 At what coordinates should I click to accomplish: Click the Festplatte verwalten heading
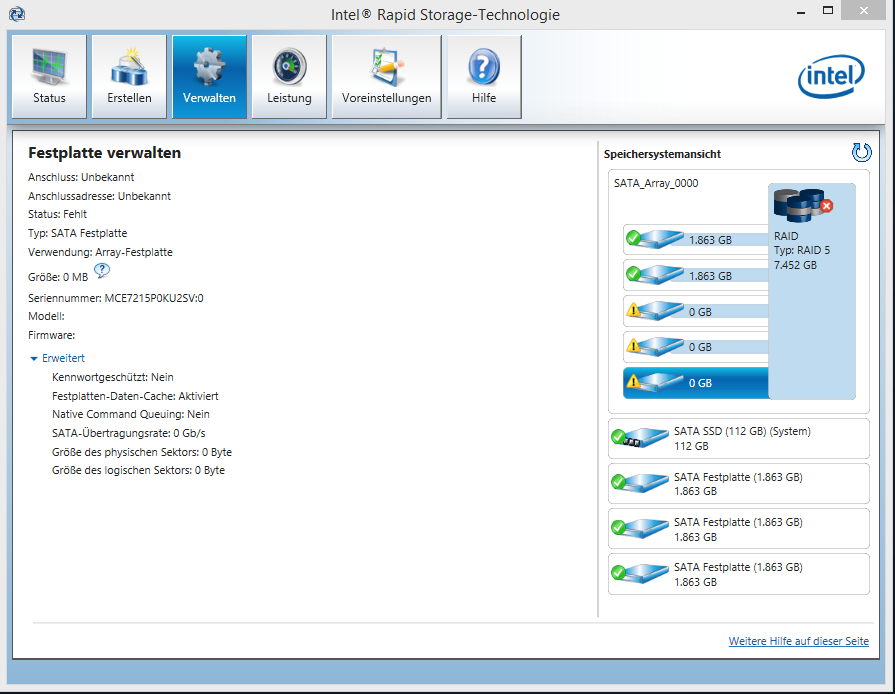point(104,153)
